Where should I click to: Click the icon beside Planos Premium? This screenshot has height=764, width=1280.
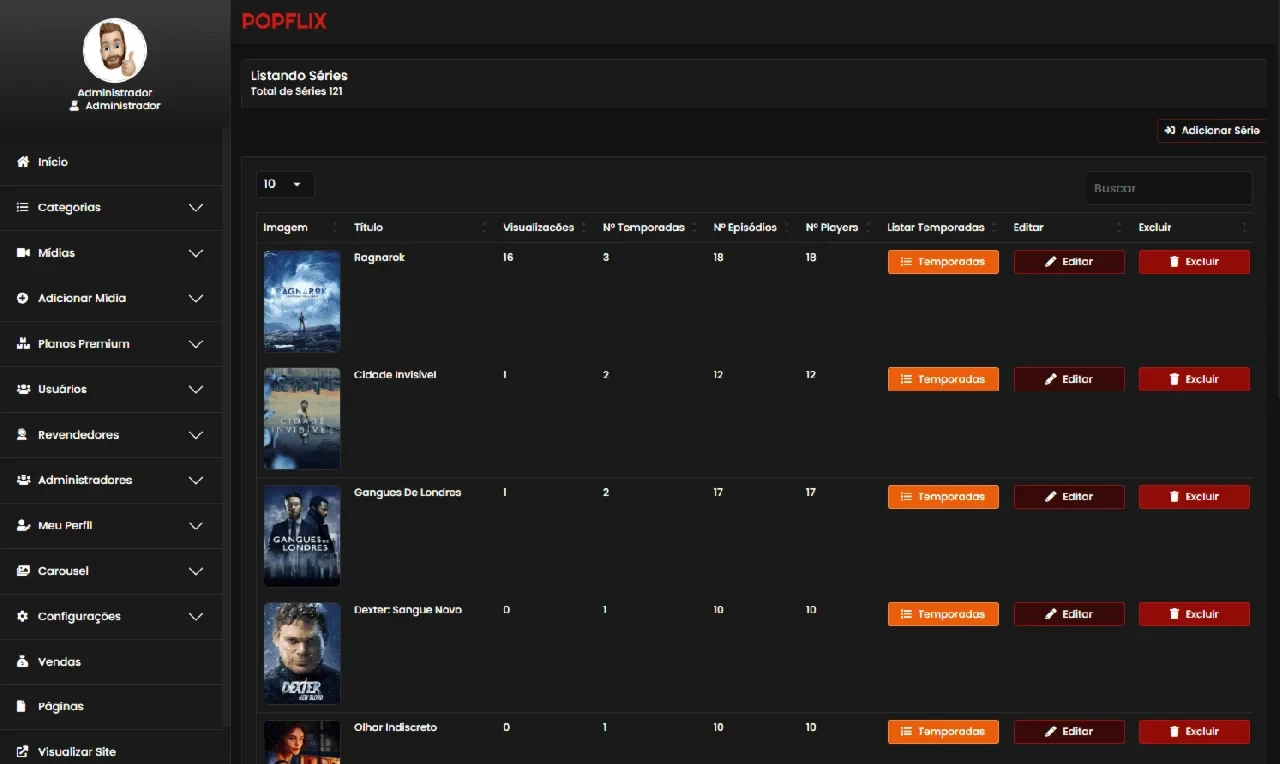point(23,343)
